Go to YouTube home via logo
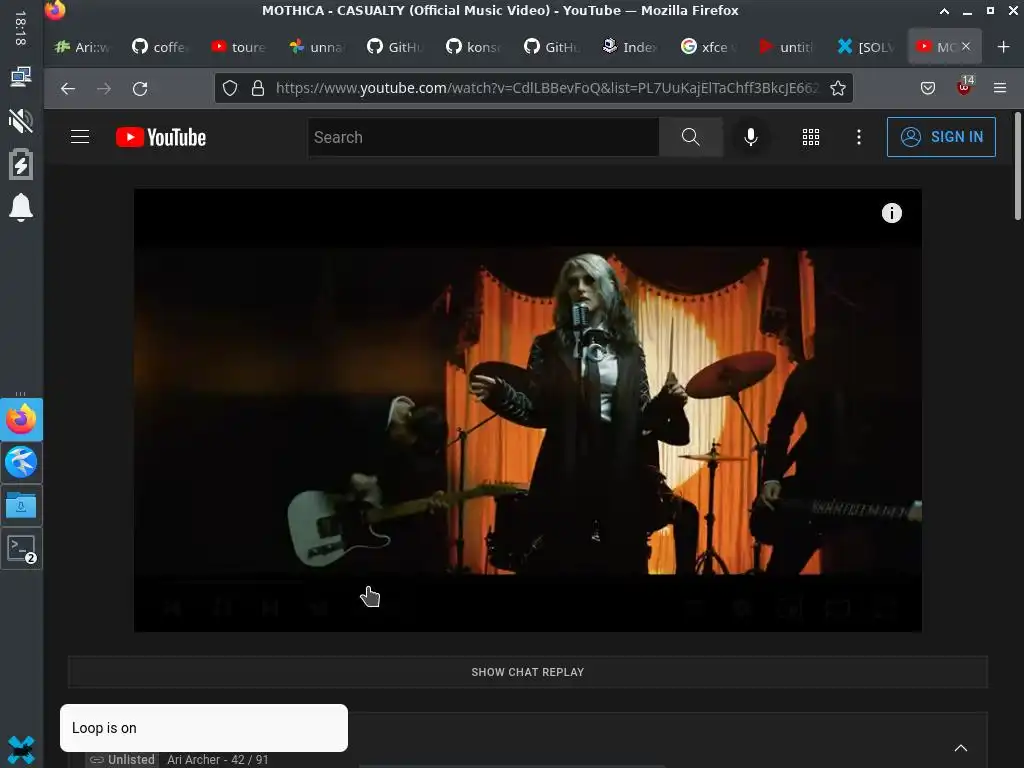 (161, 137)
